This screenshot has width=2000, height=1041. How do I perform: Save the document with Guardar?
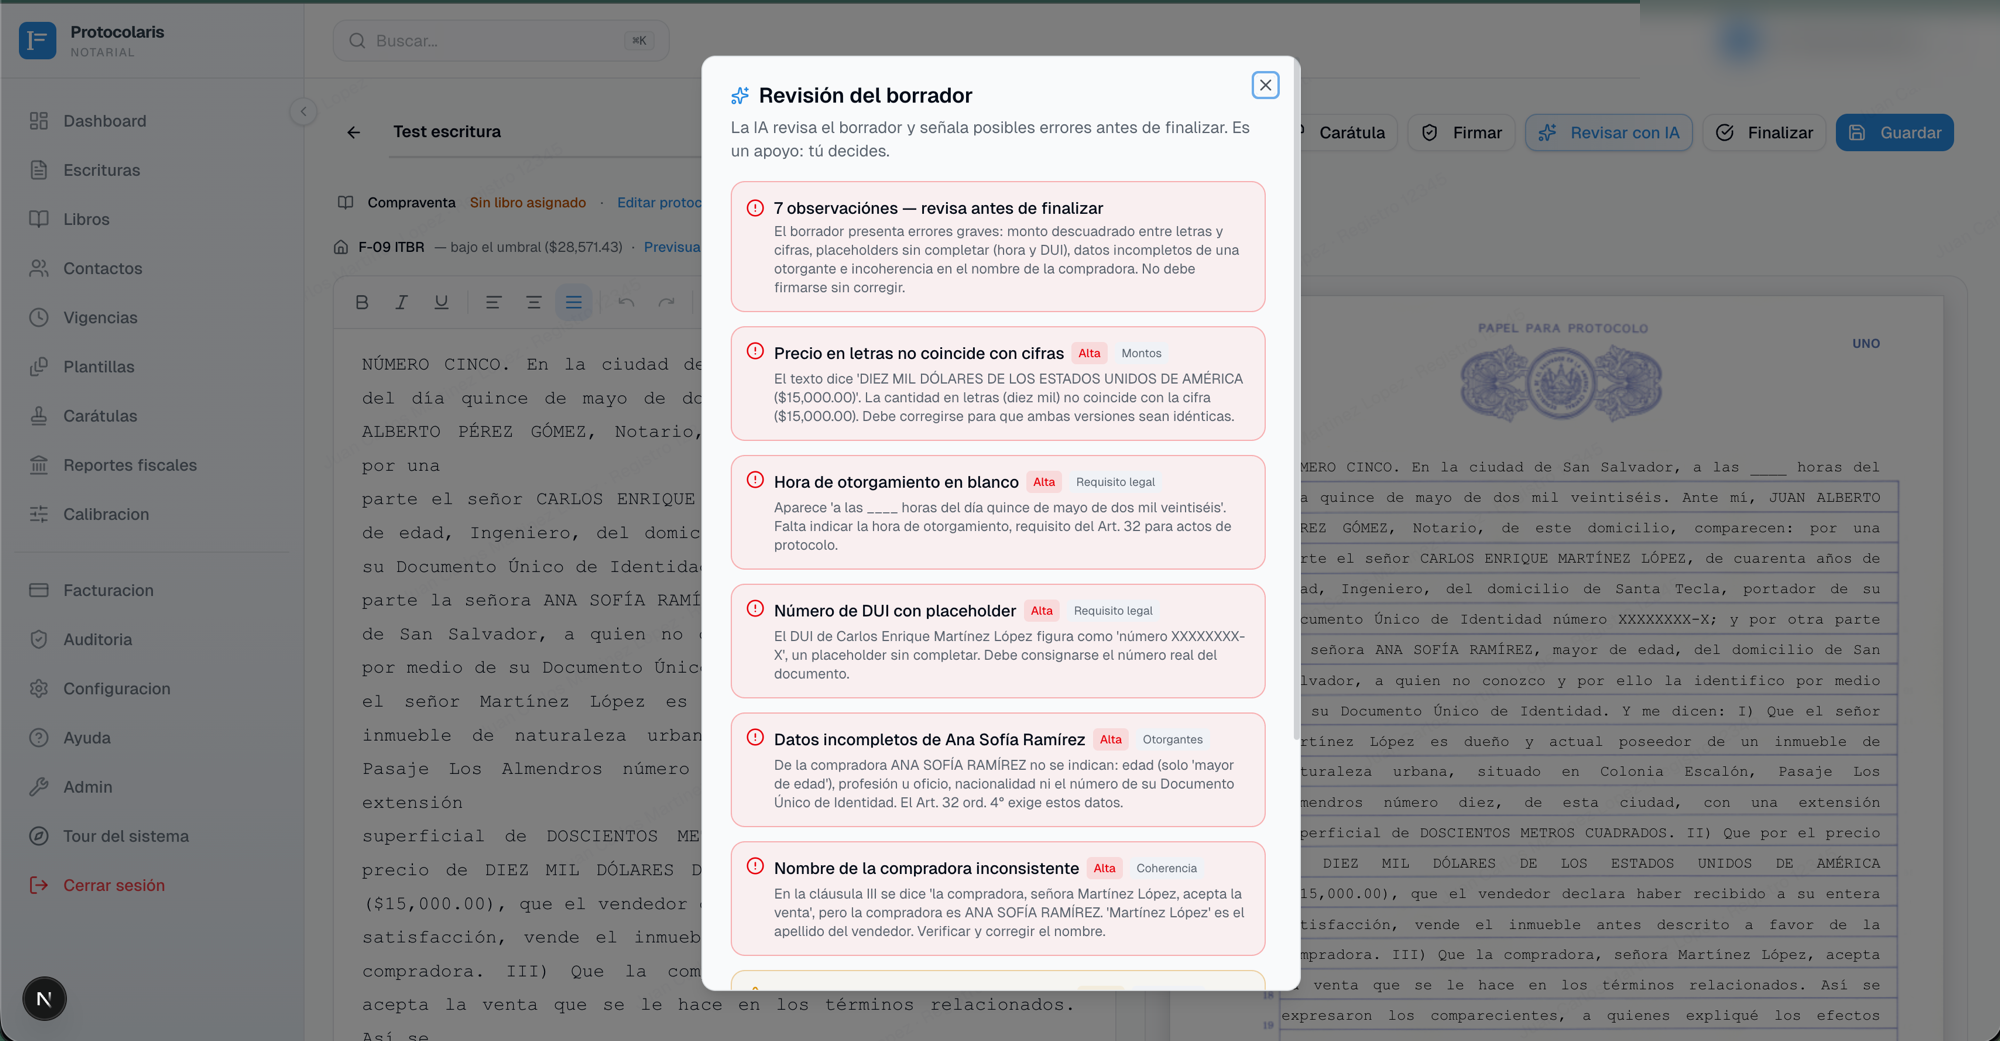pos(1895,132)
